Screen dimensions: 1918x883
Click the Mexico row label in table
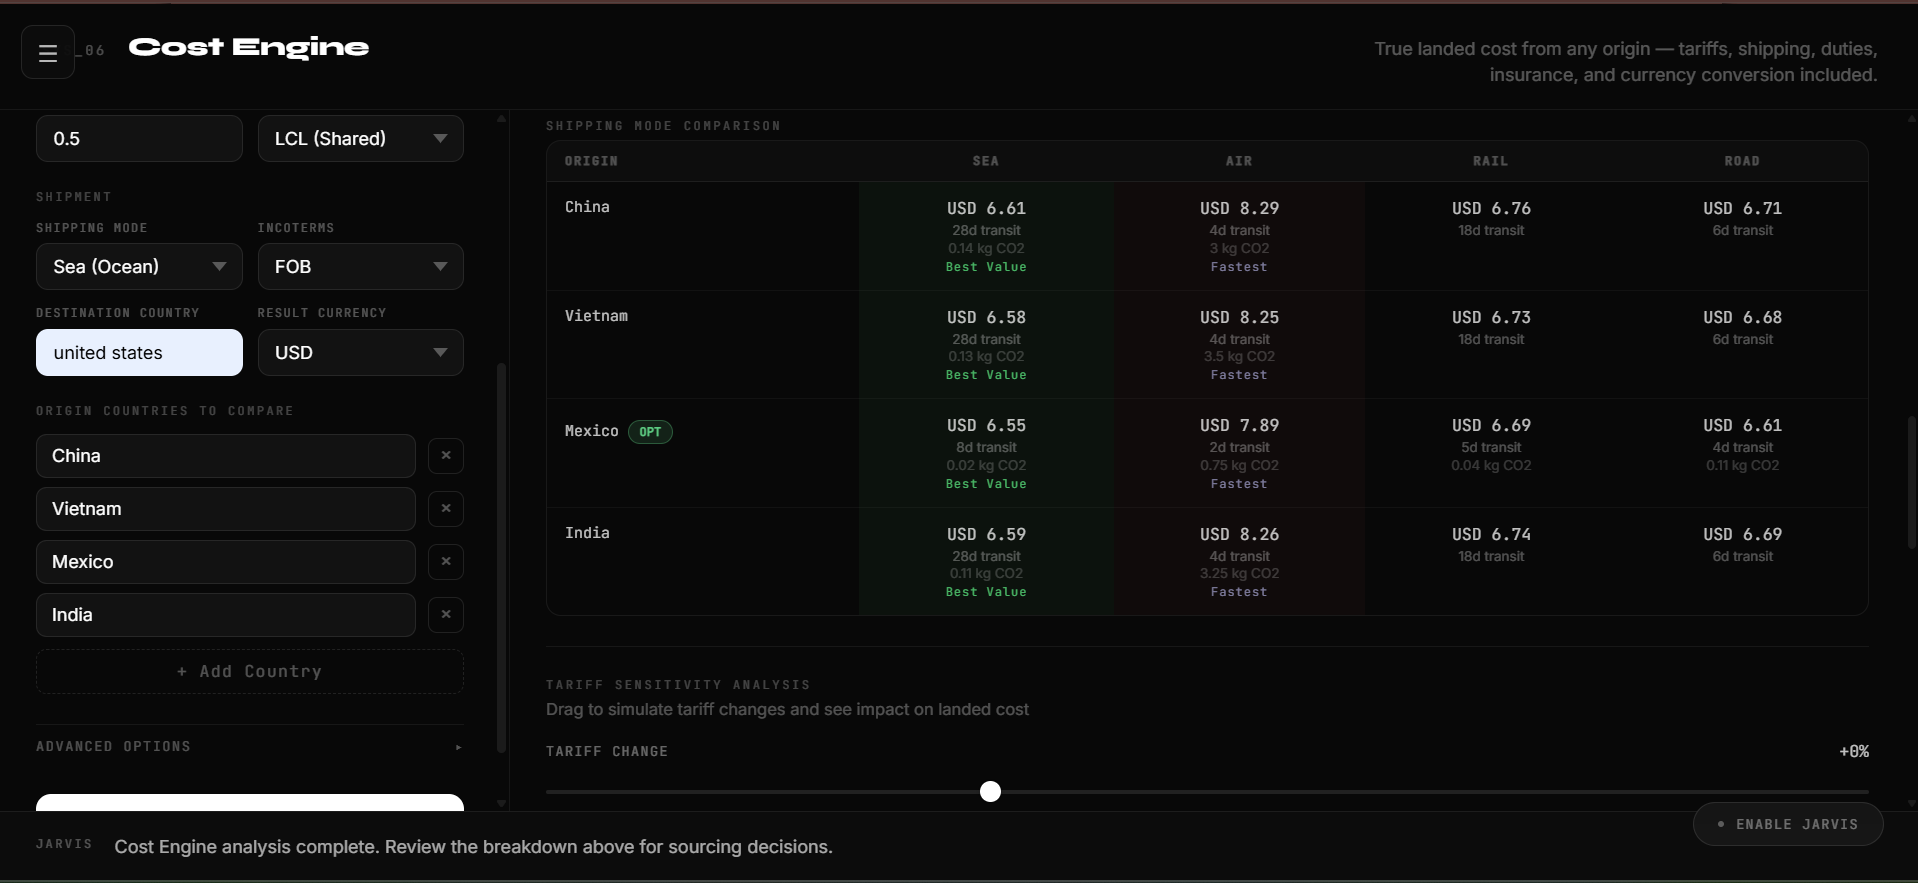click(x=591, y=431)
